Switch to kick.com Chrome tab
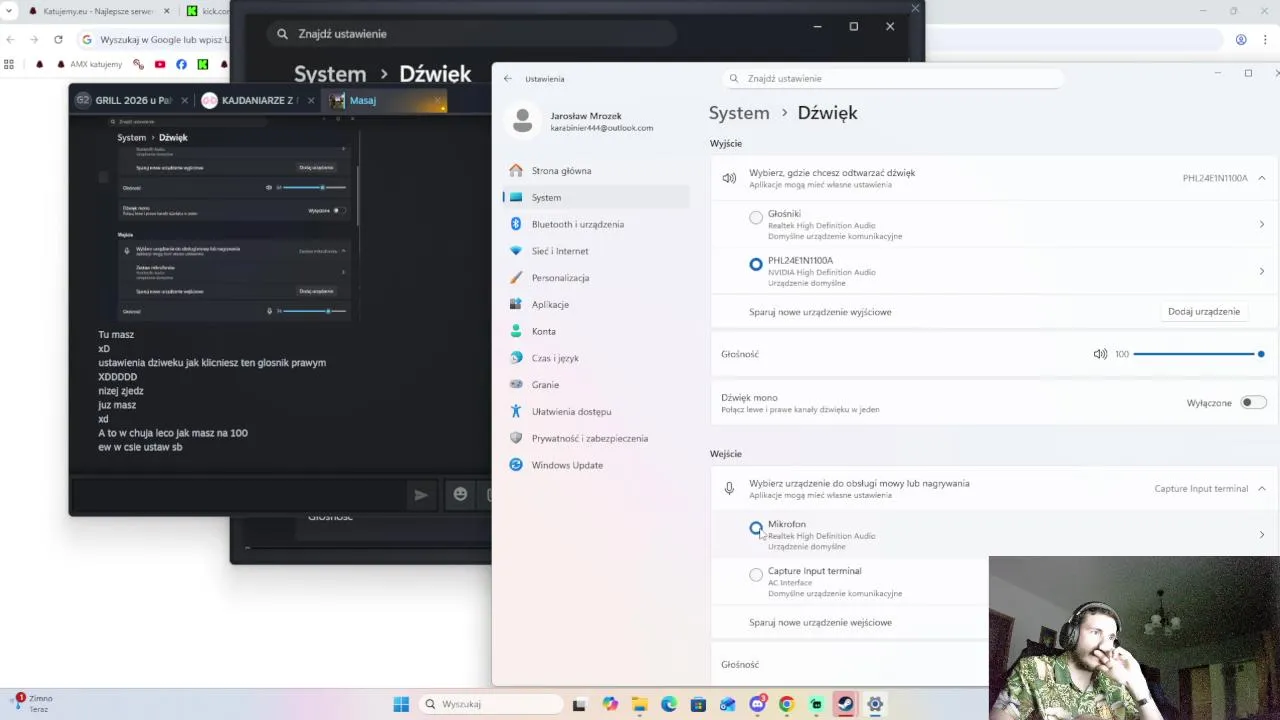 pos(206,11)
